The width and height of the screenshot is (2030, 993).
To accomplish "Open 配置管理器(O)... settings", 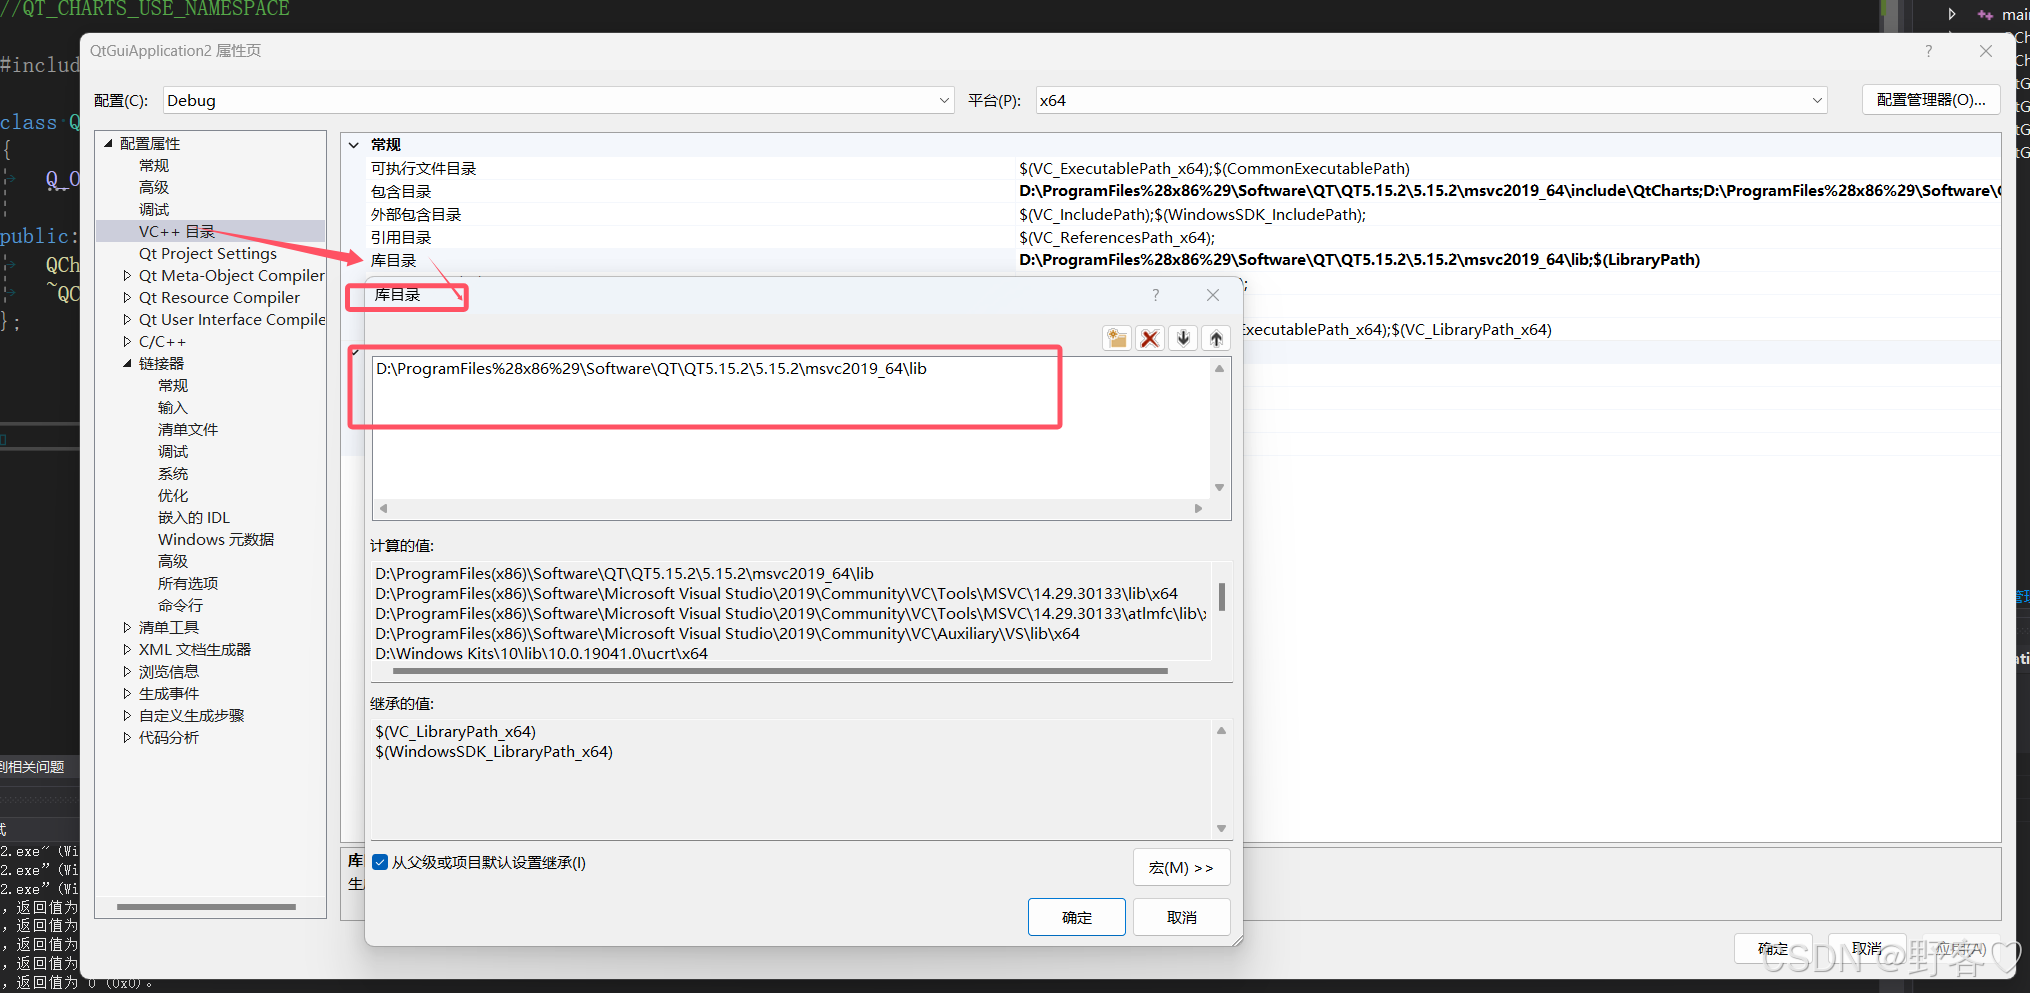I will [1930, 99].
